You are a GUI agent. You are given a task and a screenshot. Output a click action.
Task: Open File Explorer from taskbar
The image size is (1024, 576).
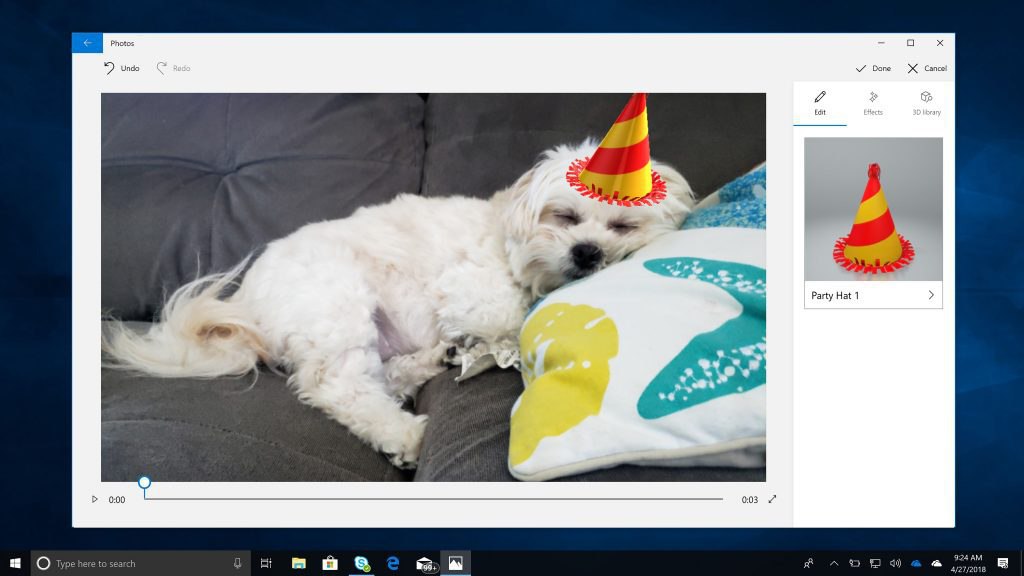(298, 563)
